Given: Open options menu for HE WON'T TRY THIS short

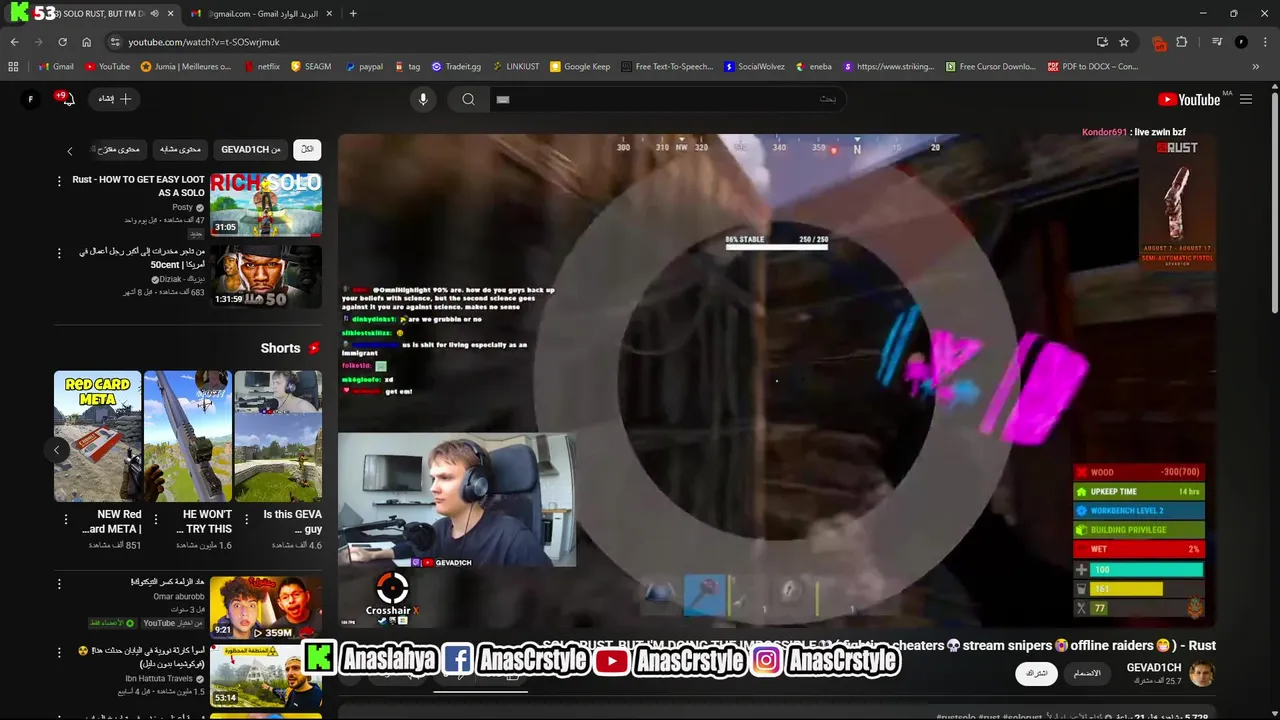Looking at the screenshot, I should pos(156,520).
